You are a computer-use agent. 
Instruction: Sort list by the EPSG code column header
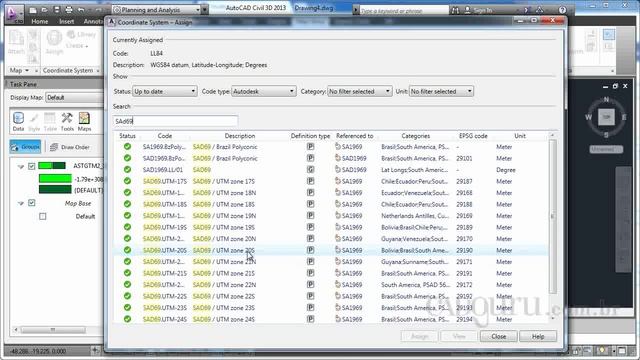click(x=473, y=136)
